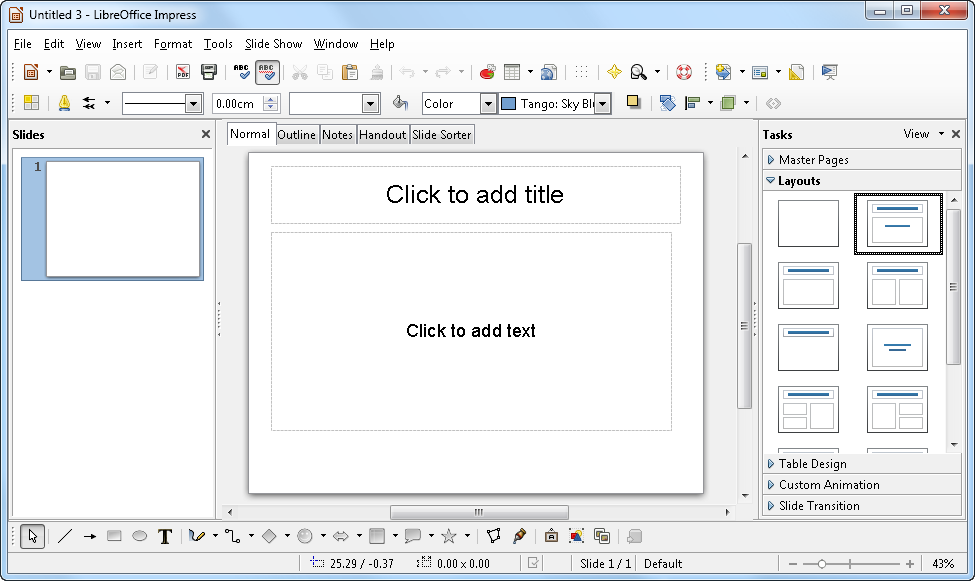This screenshot has width=975, height=581.
Task: Paste clipboard contents
Action: pyautogui.click(x=351, y=72)
